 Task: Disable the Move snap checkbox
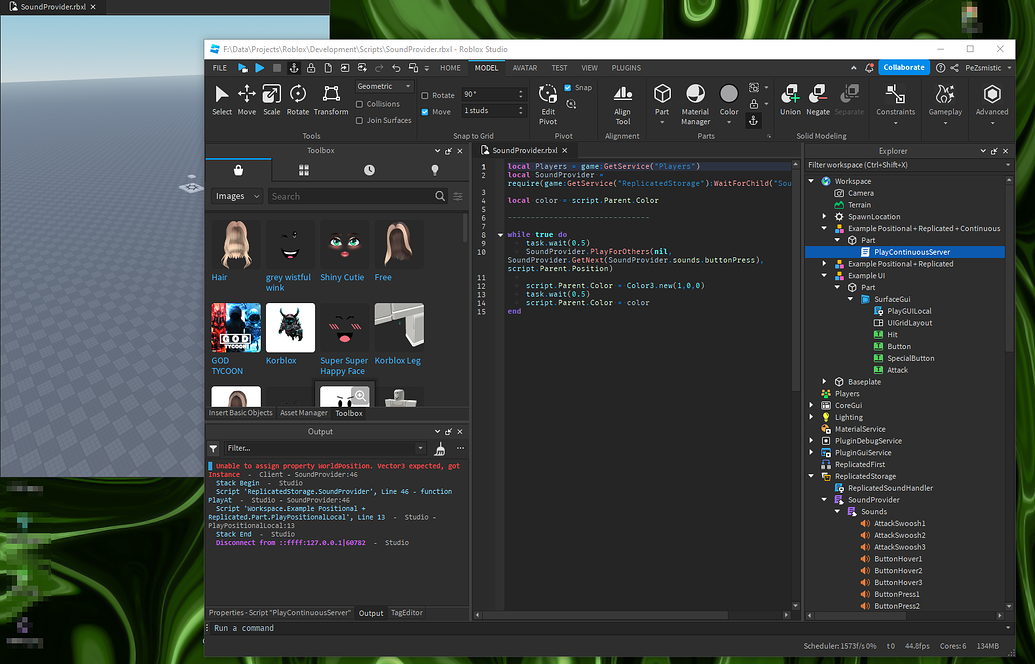[425, 112]
